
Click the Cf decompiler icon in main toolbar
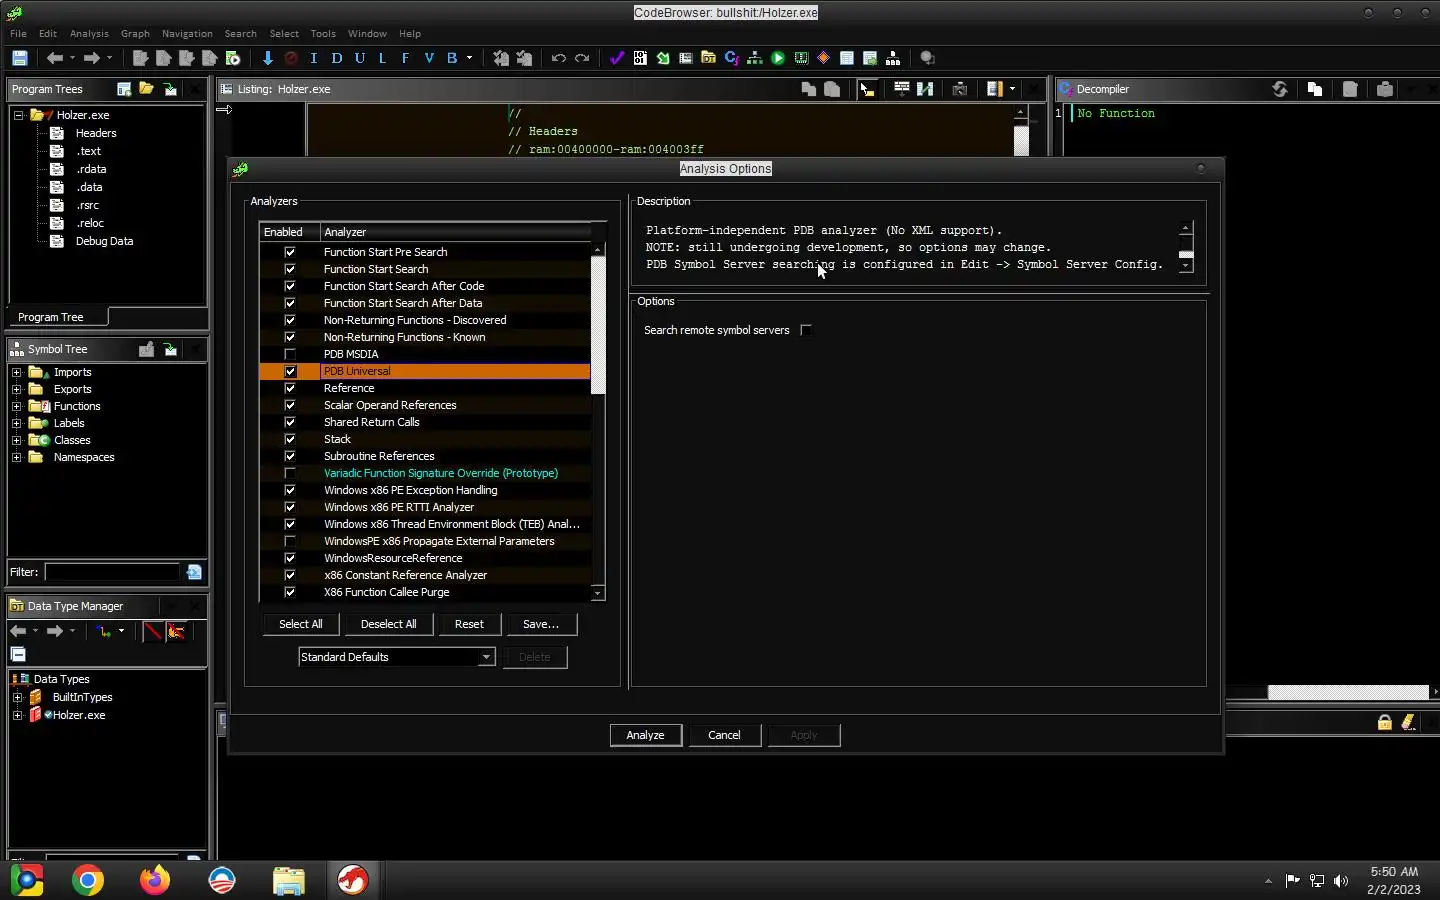(731, 58)
